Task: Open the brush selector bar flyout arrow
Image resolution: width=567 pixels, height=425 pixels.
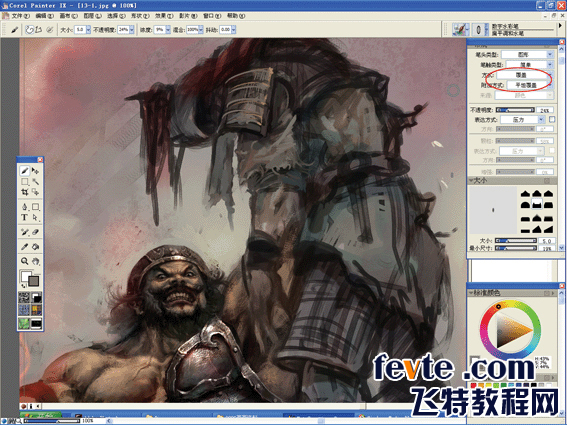Action: click(560, 26)
